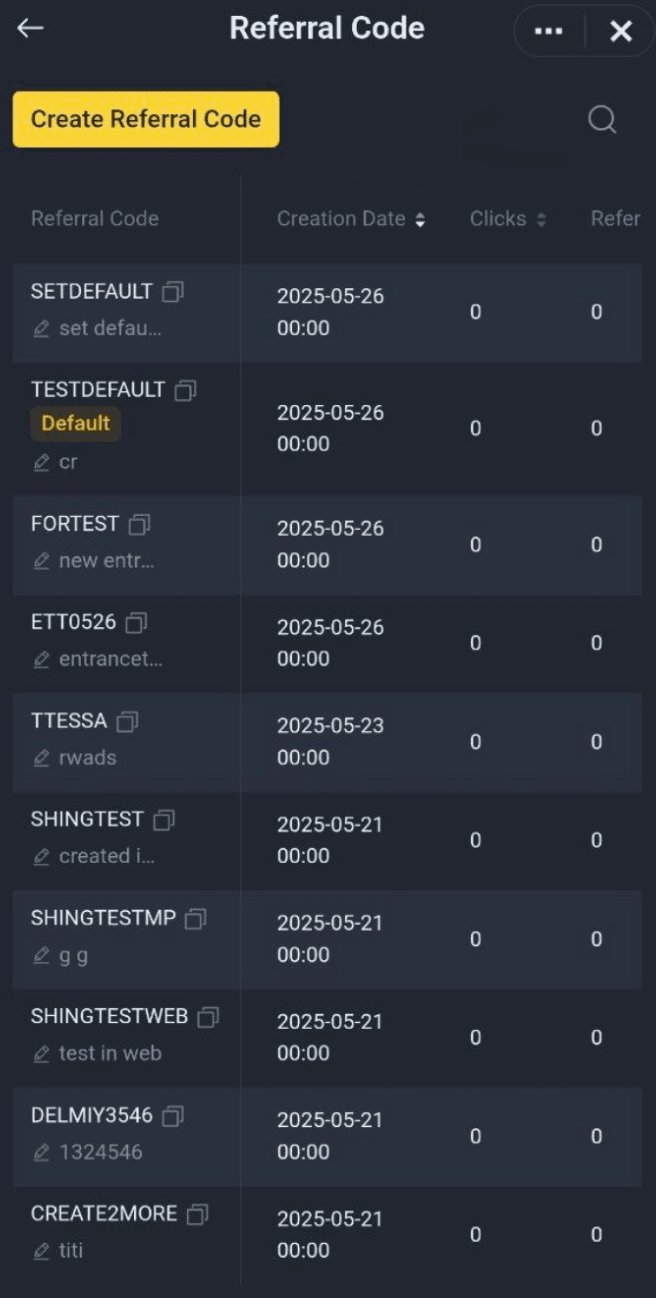Edit the note for ETT0526 code

click(x=41, y=660)
